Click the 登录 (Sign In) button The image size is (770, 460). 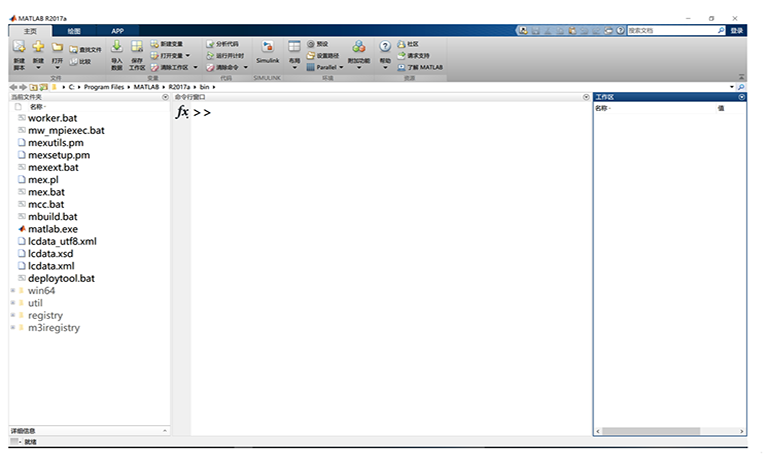pyautogui.click(x=737, y=31)
